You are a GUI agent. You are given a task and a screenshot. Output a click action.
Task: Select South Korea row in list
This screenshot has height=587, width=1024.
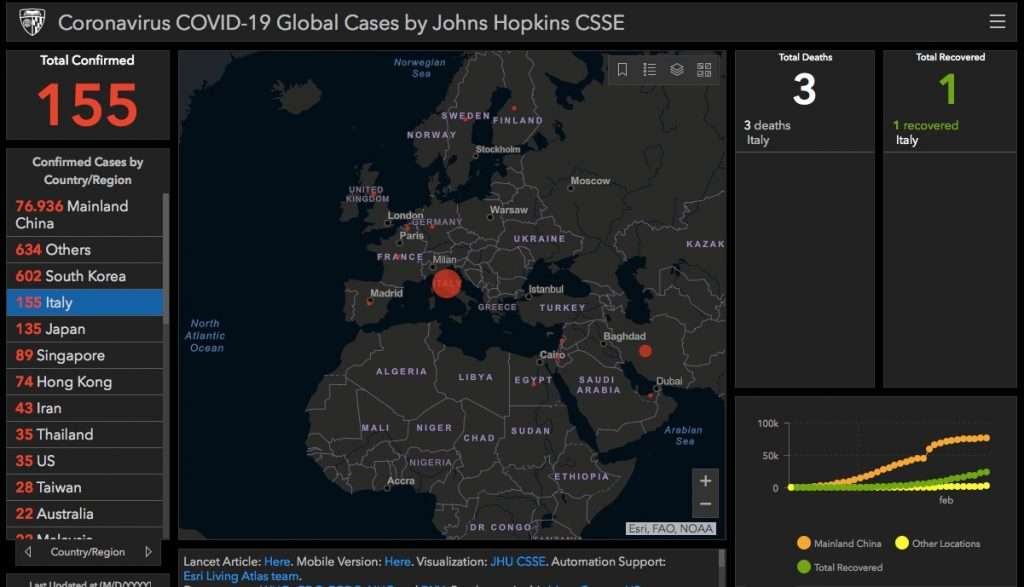85,276
